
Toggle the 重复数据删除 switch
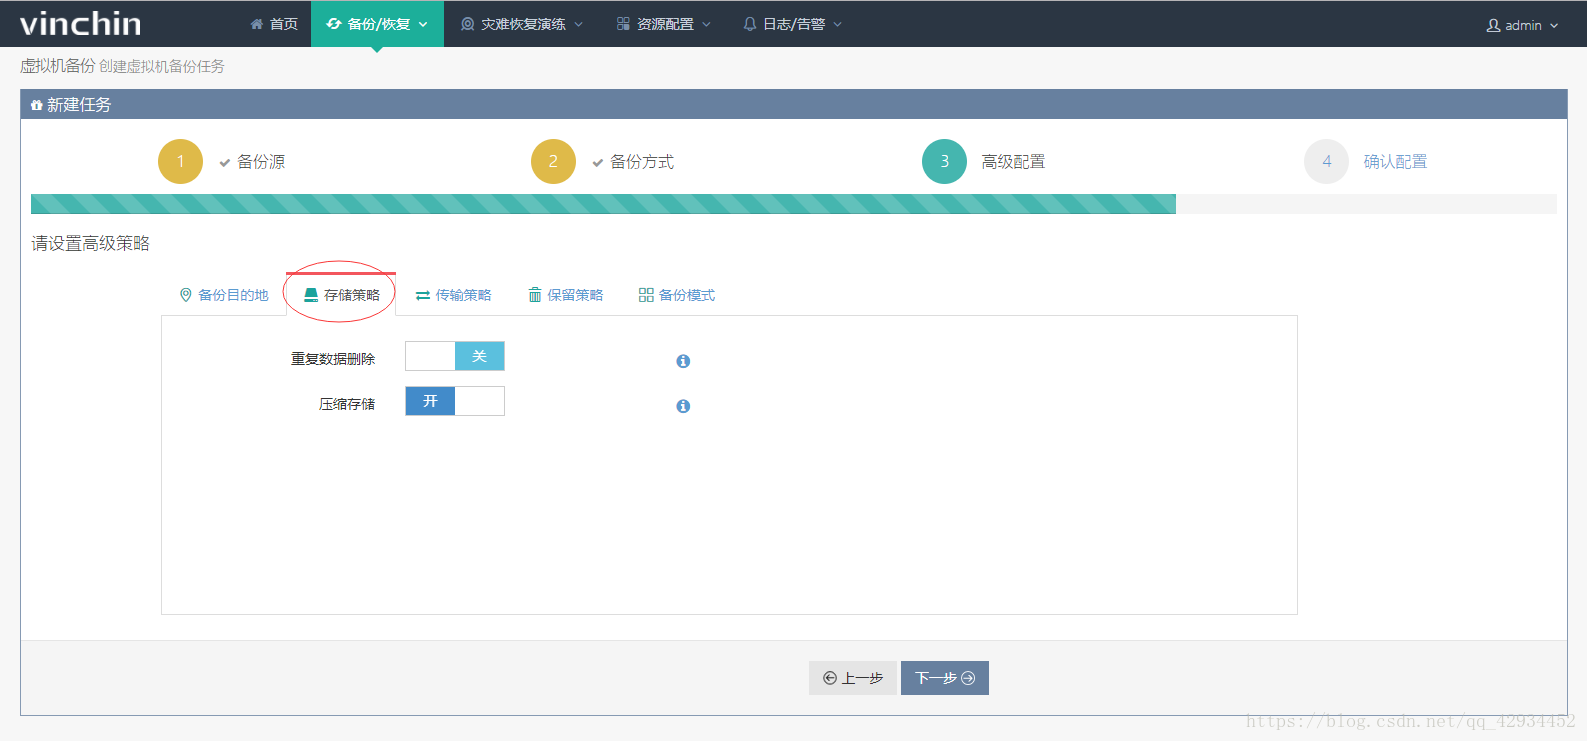tap(455, 356)
